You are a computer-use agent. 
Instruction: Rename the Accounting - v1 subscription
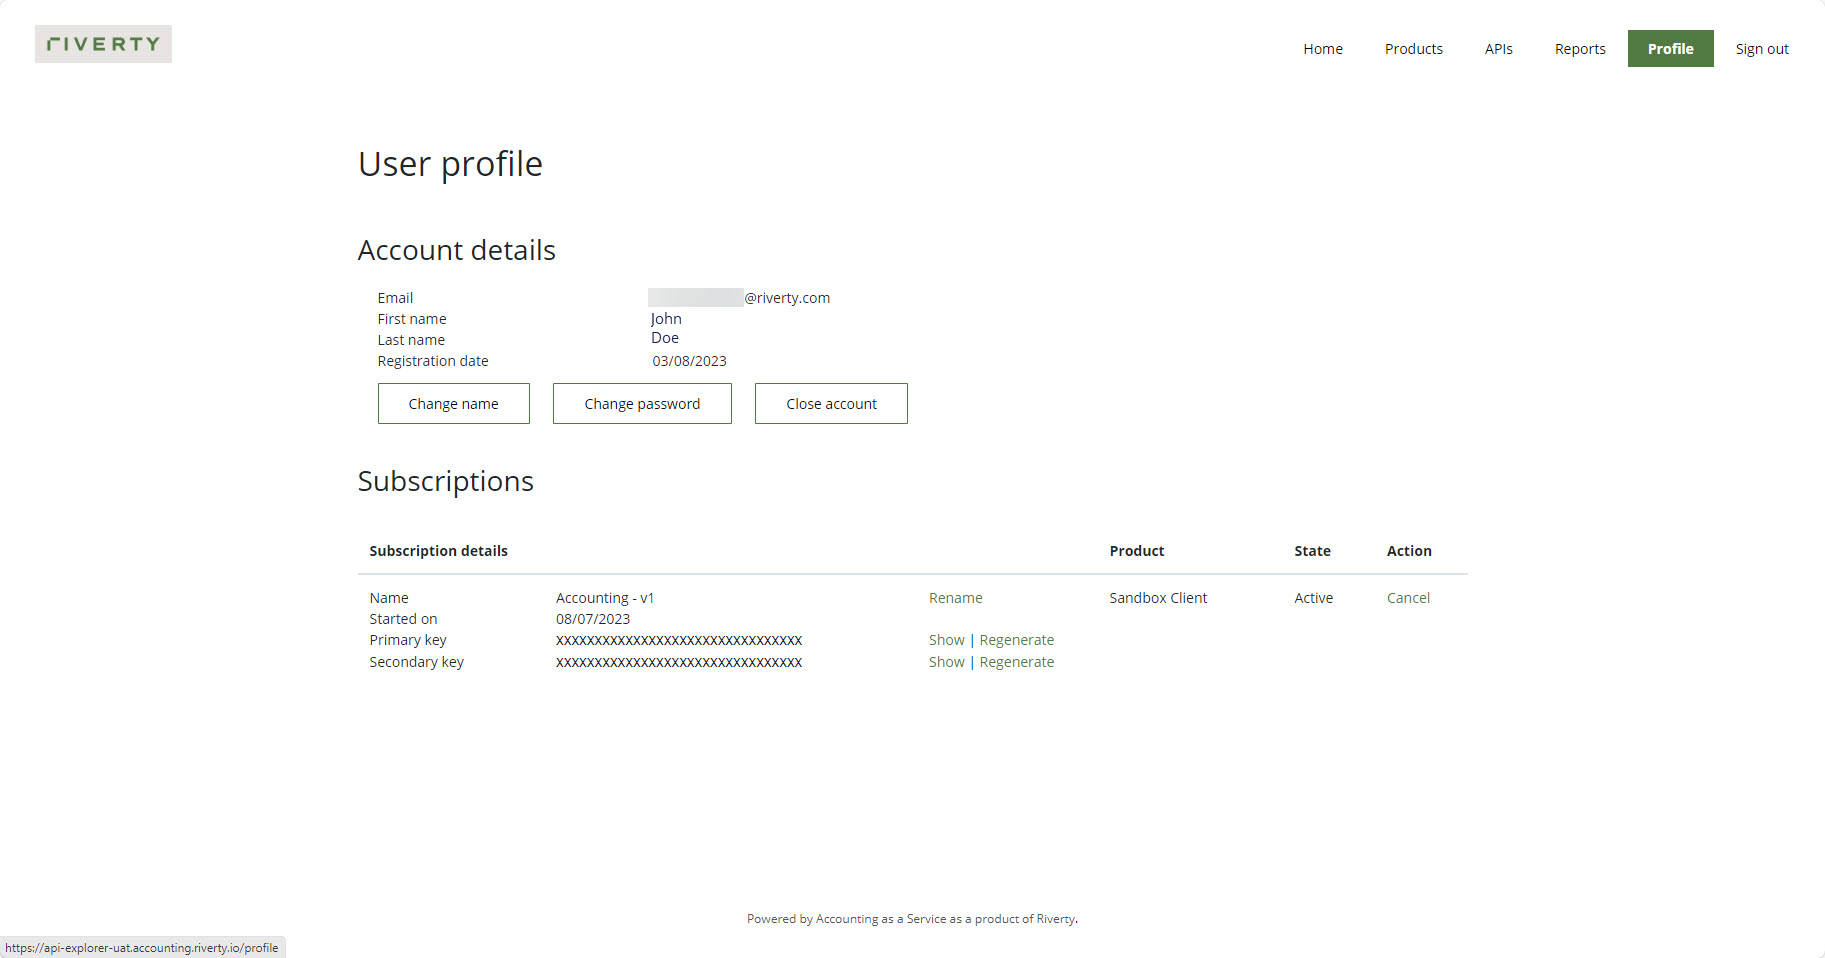point(955,598)
